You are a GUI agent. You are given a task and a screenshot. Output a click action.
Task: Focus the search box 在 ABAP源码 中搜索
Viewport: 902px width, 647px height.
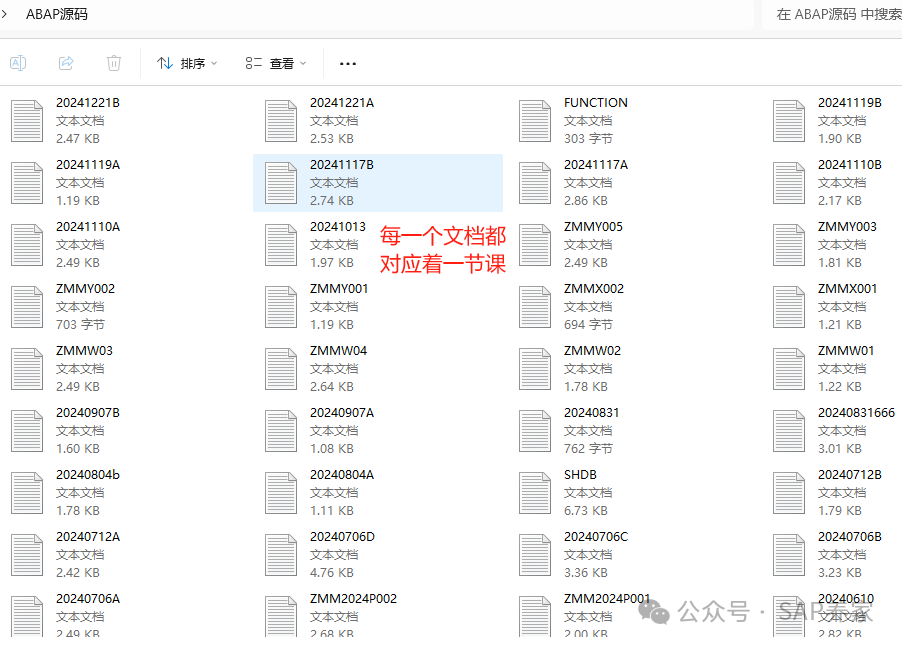click(x=833, y=14)
